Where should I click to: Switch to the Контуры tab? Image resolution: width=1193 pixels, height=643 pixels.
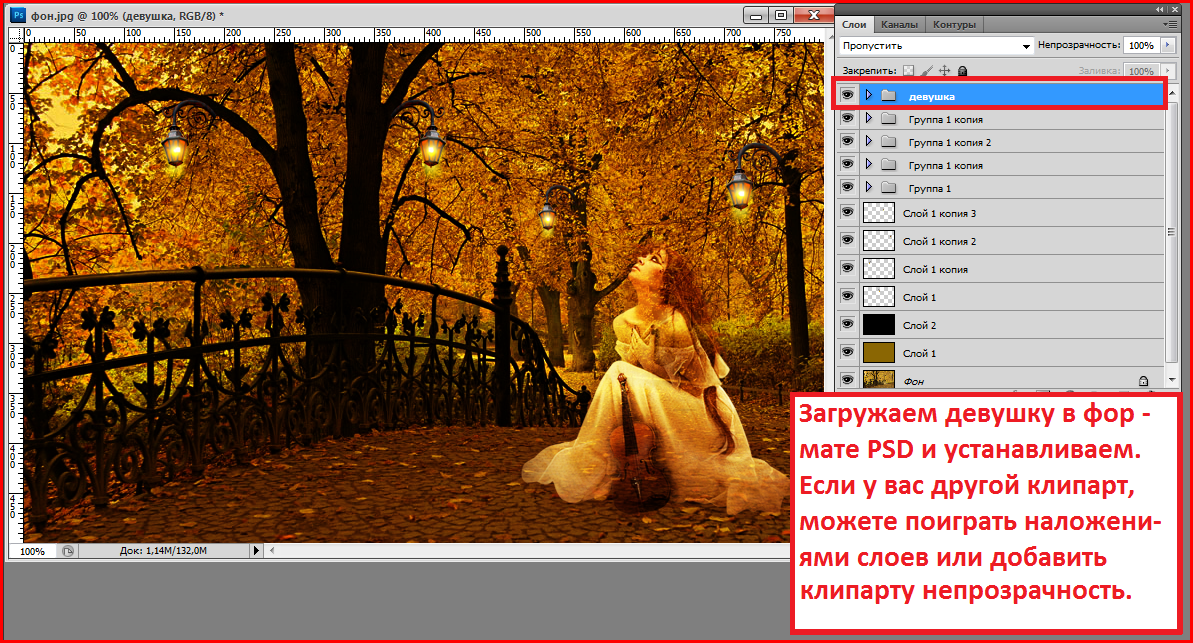click(x=952, y=25)
